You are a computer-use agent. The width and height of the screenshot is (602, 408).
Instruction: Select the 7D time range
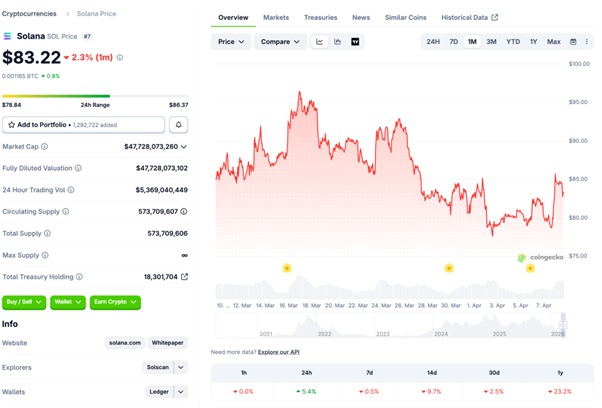click(453, 42)
